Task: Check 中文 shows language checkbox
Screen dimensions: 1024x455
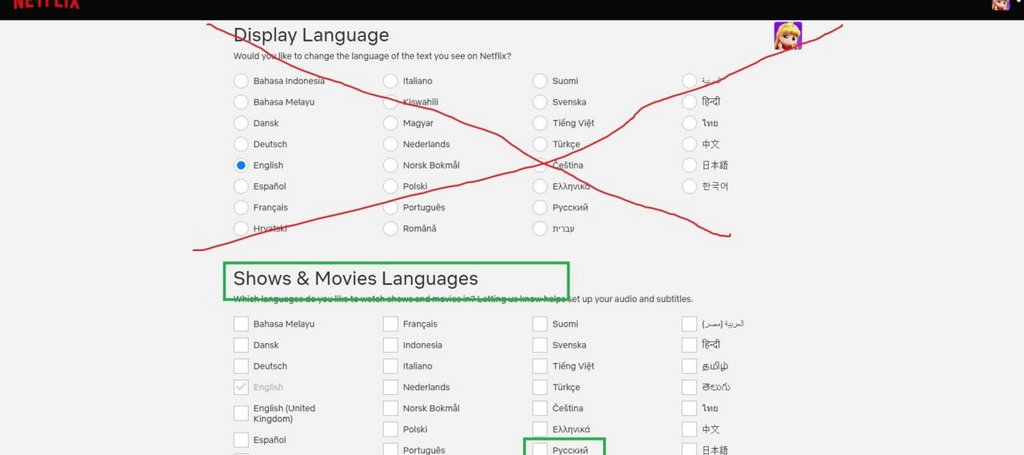Action: (689, 429)
